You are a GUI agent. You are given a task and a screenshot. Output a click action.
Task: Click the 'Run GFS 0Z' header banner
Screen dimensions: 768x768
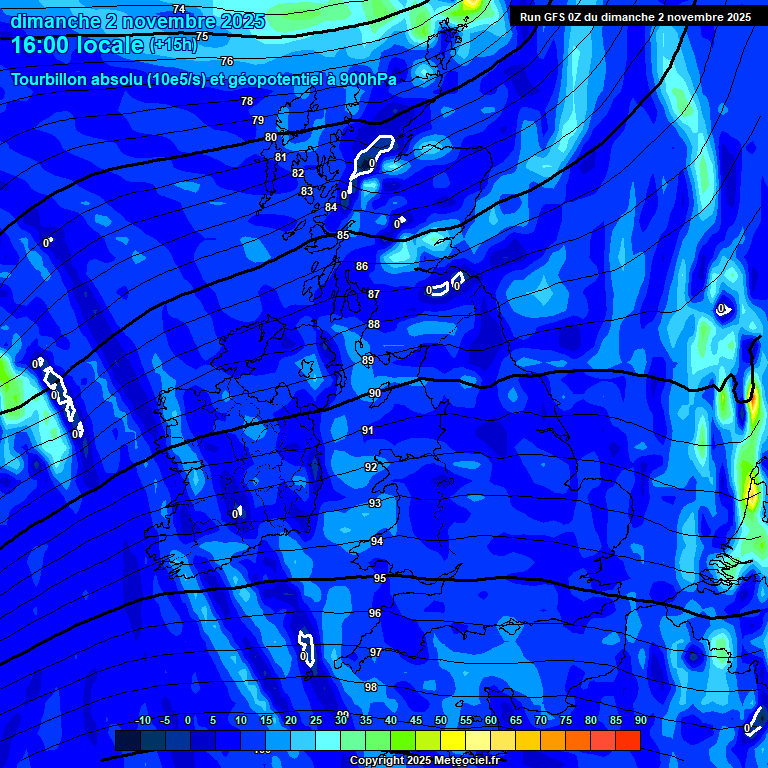(635, 17)
